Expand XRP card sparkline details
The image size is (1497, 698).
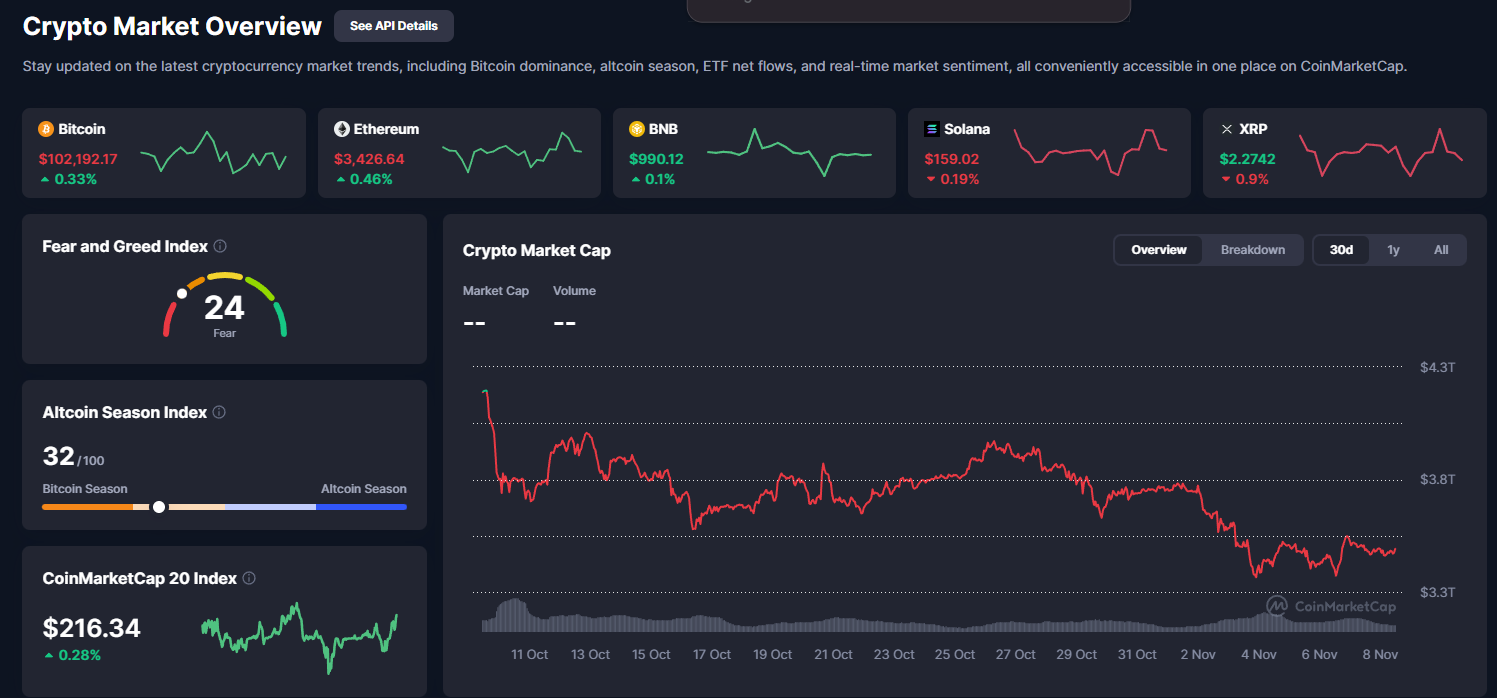click(x=1383, y=153)
